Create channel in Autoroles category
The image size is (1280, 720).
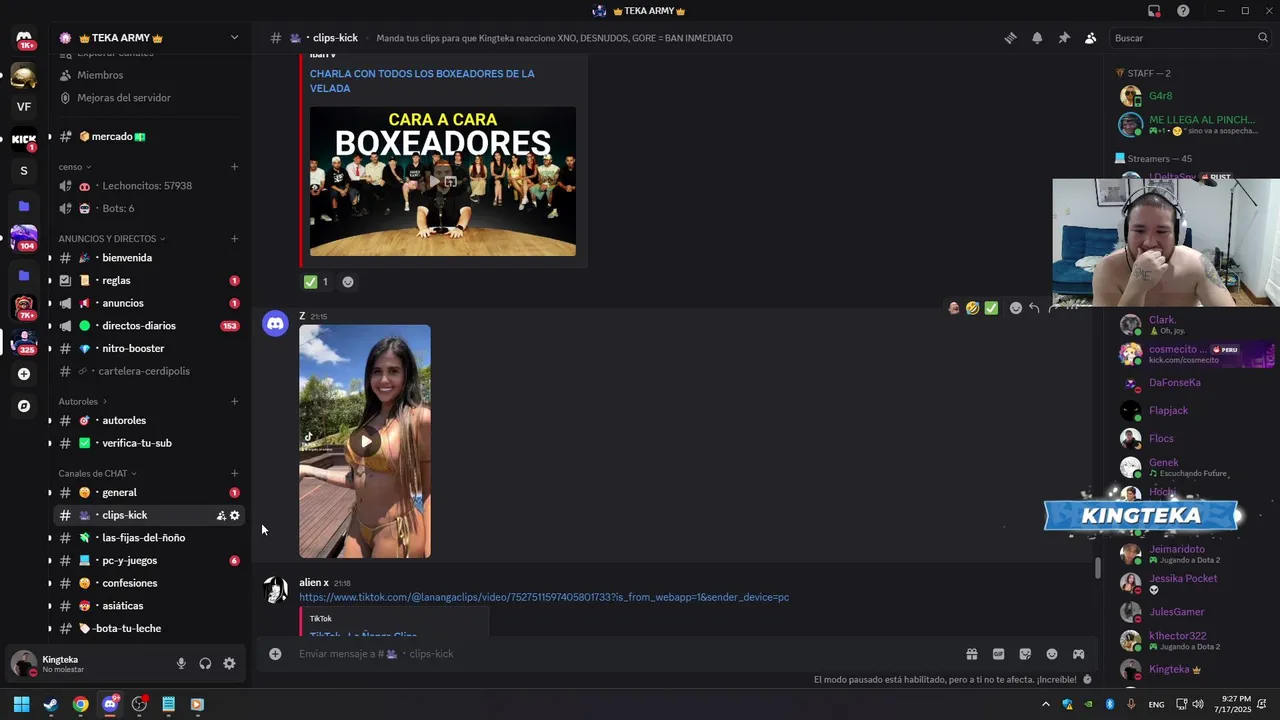click(234, 402)
